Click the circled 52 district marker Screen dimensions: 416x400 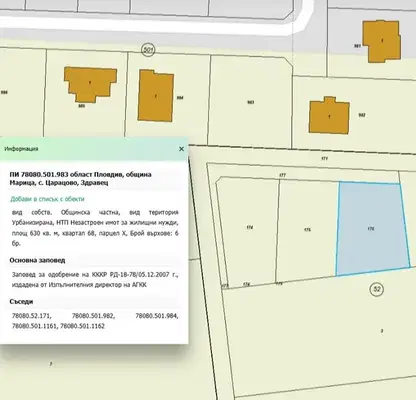pyautogui.click(x=377, y=289)
